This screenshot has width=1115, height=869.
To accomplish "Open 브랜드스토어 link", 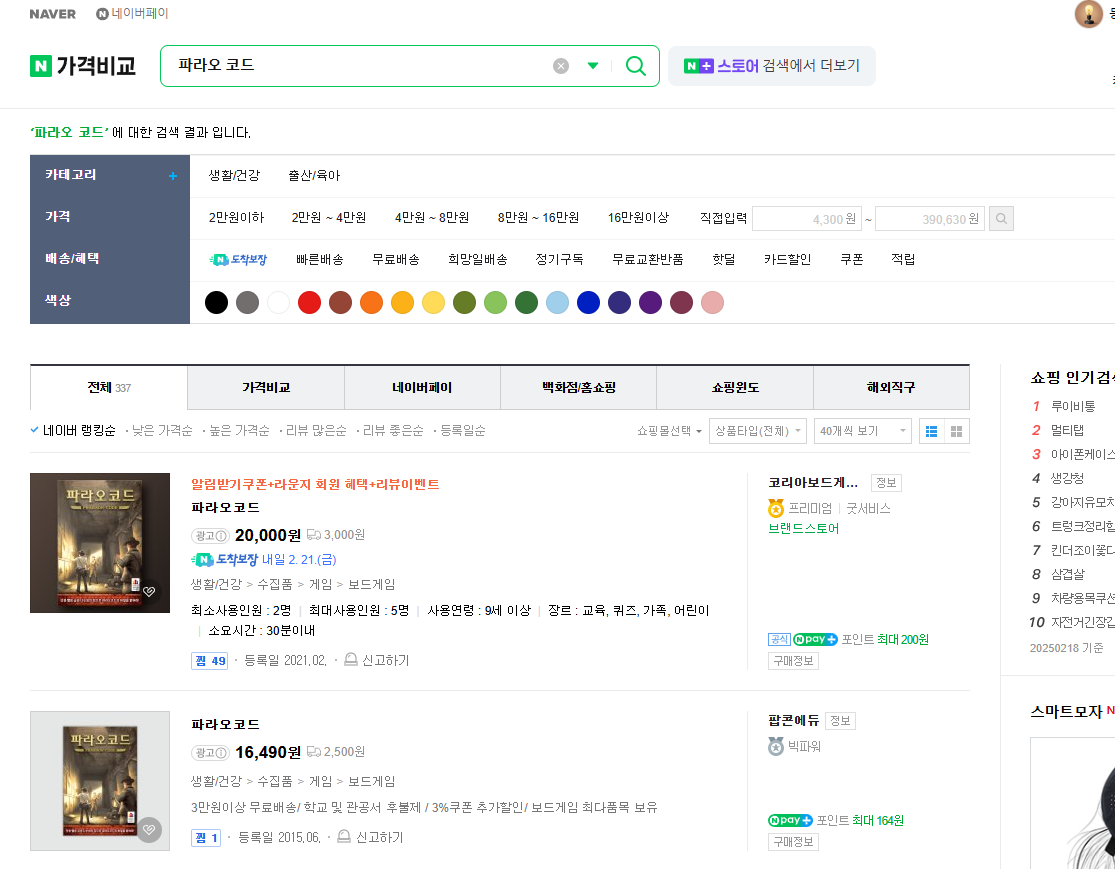I will pos(804,528).
